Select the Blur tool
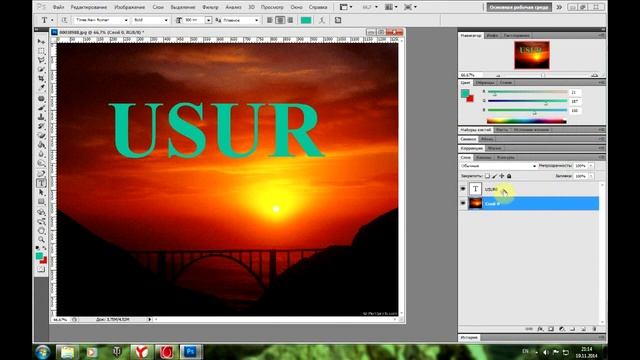This screenshot has width=640, height=360. (x=41, y=154)
